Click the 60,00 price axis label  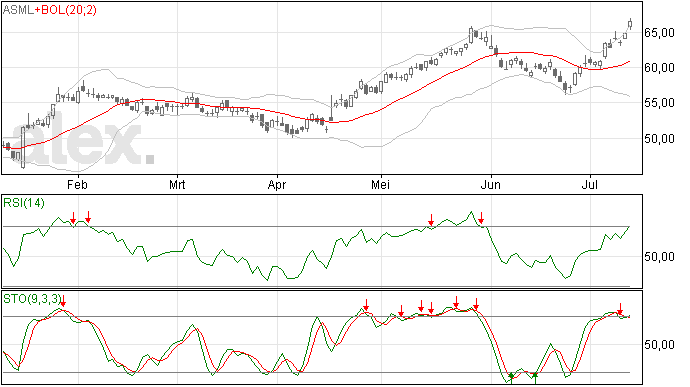click(659, 68)
